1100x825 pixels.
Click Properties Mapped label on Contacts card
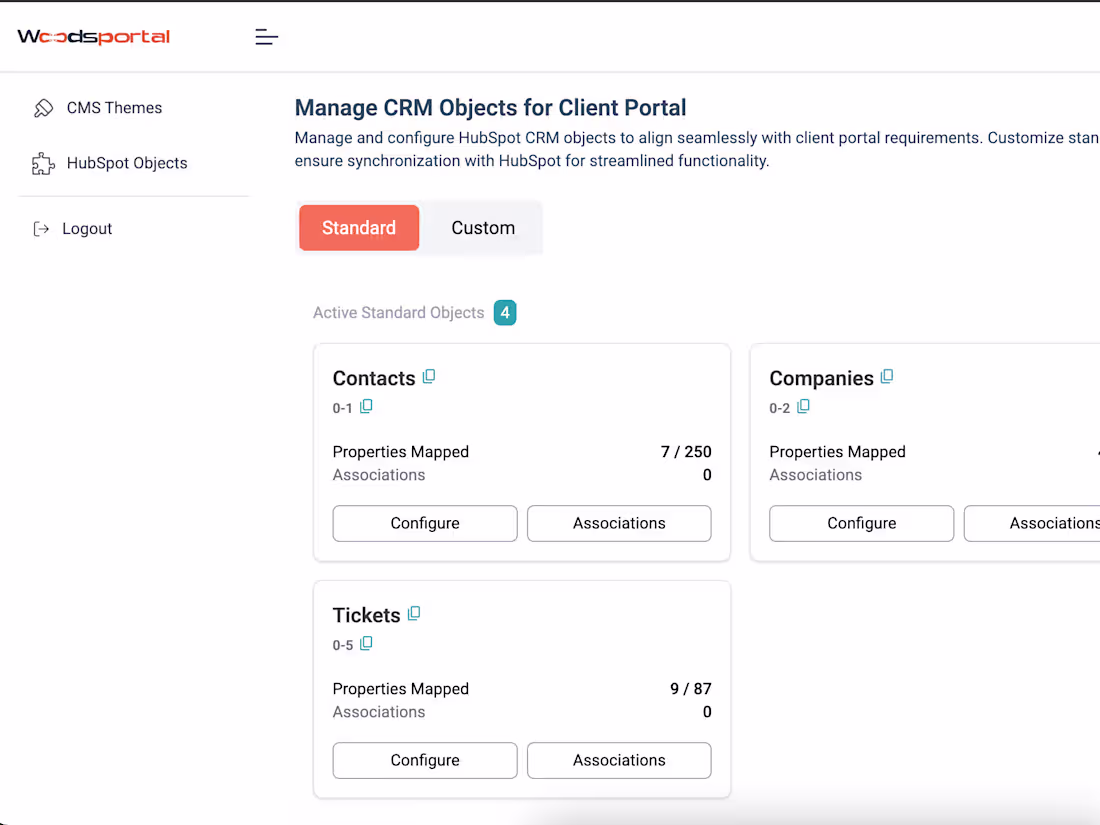tap(401, 452)
